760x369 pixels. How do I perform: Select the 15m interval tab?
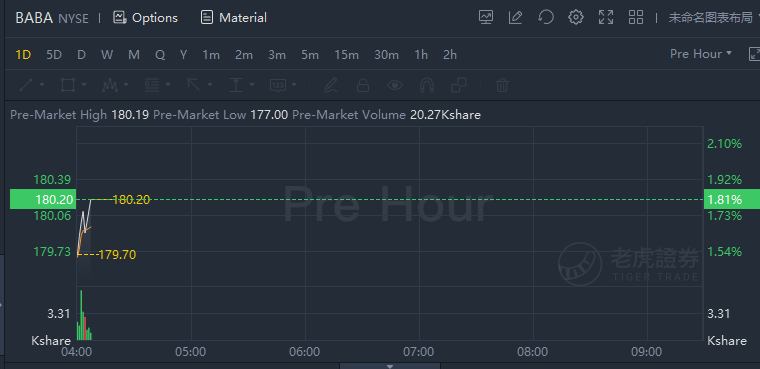click(346, 55)
